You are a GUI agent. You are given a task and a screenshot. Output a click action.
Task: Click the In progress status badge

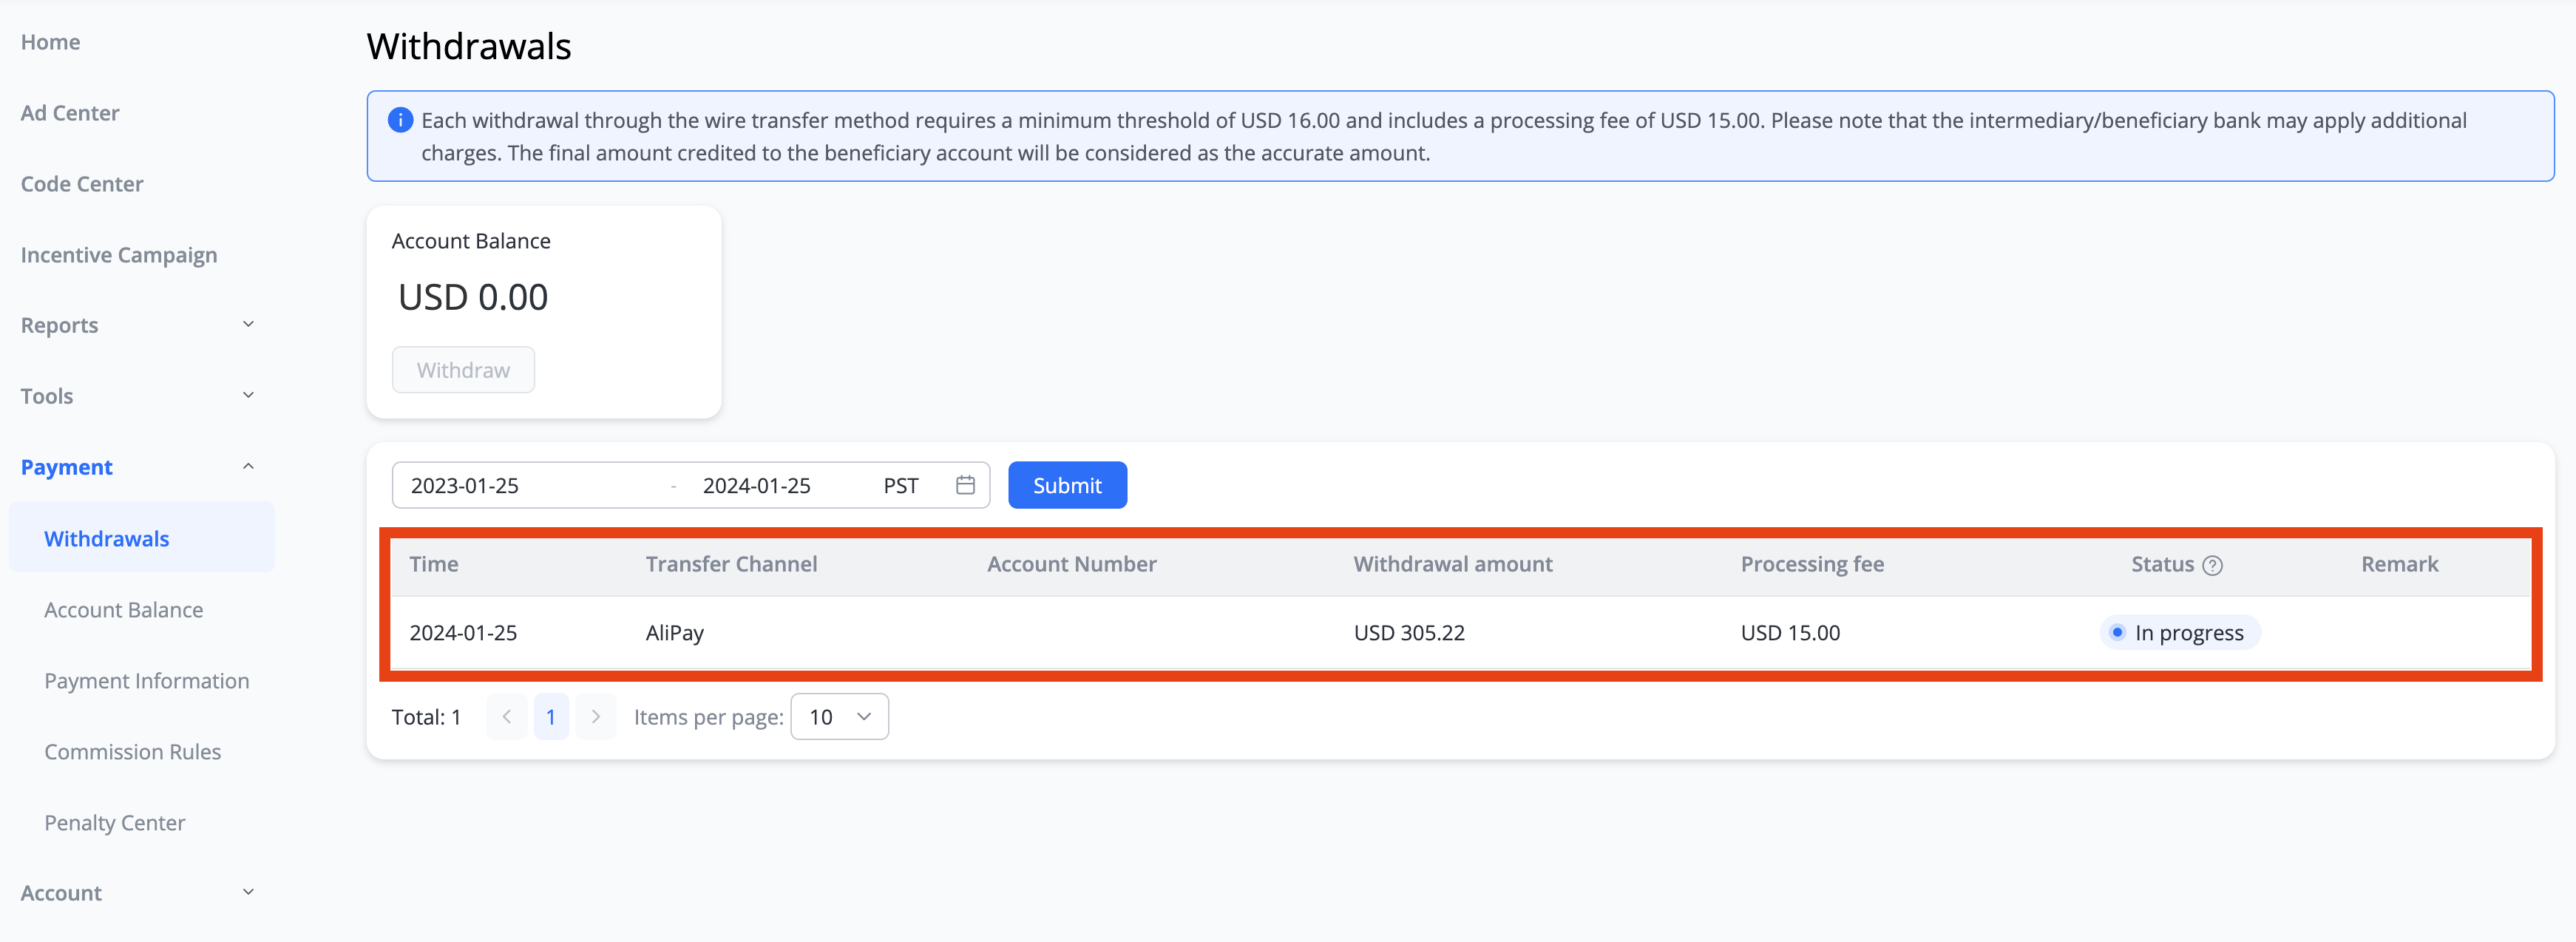click(x=2180, y=633)
